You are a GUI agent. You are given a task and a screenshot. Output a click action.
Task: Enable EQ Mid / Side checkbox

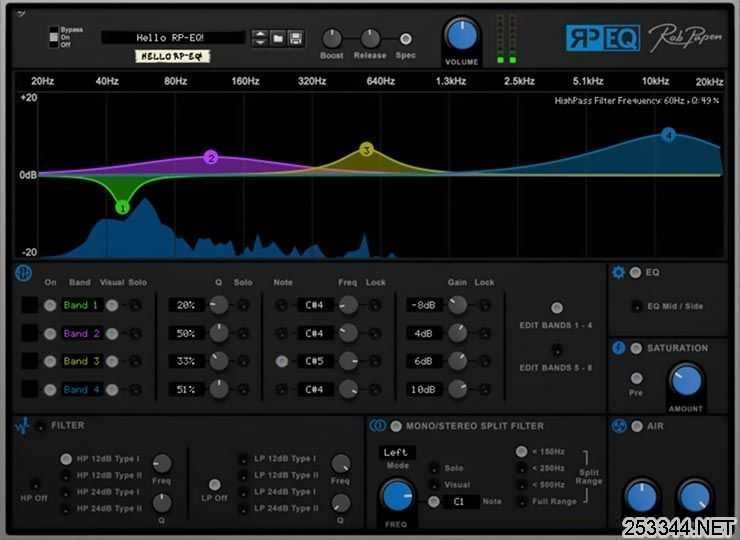click(x=637, y=306)
